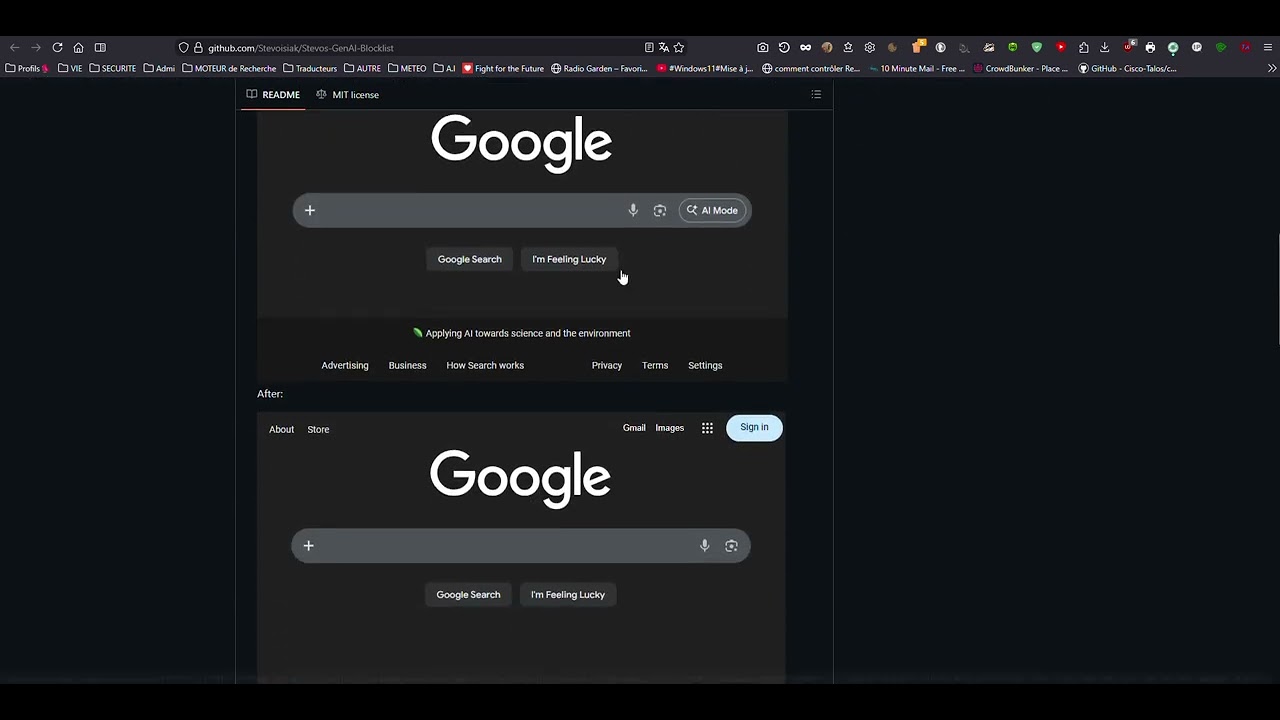Open Radio Garden bookmark
1280x720 pixels.
pos(600,68)
